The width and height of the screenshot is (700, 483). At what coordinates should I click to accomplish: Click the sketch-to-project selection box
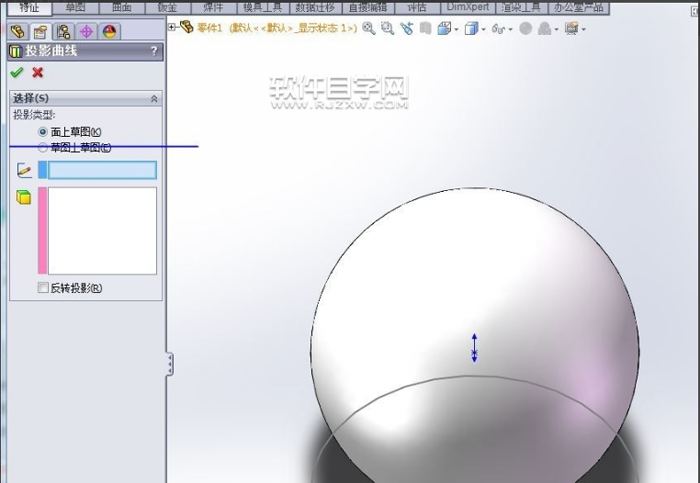(102, 170)
